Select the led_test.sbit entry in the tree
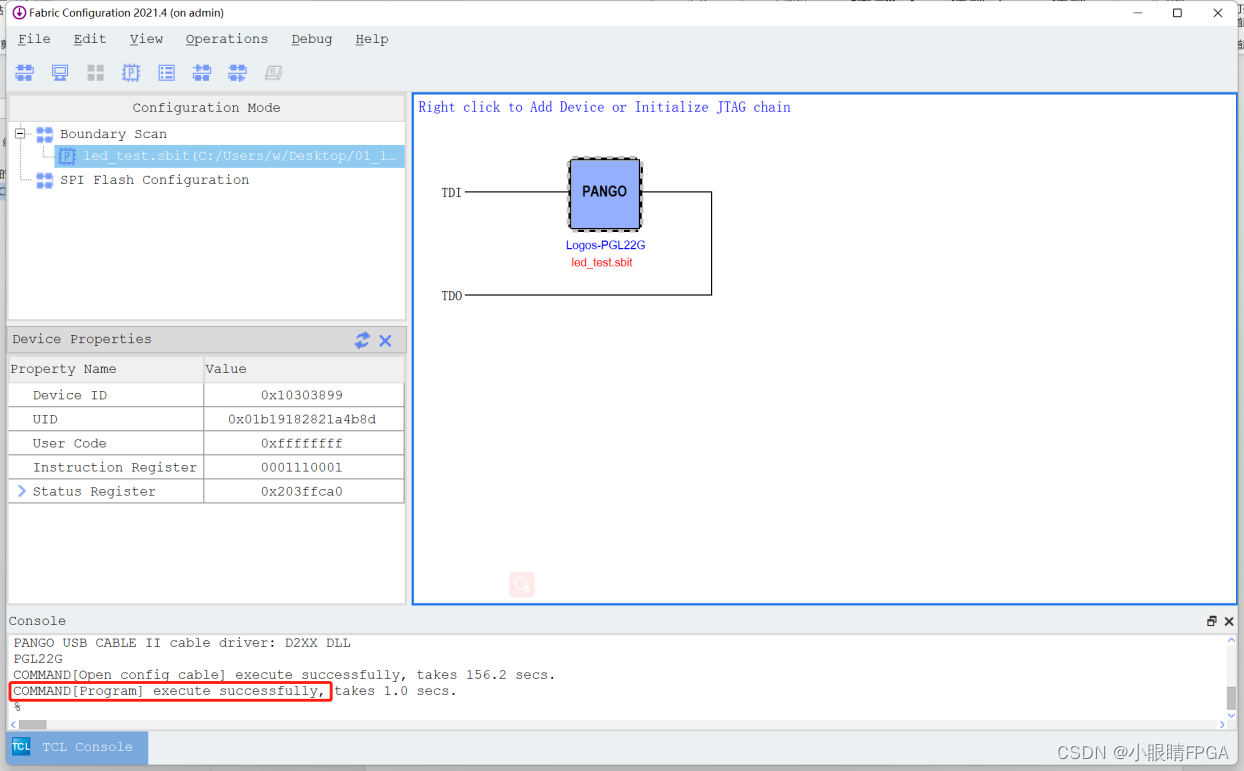Screen dimensions: 1244x771 (x=240, y=156)
